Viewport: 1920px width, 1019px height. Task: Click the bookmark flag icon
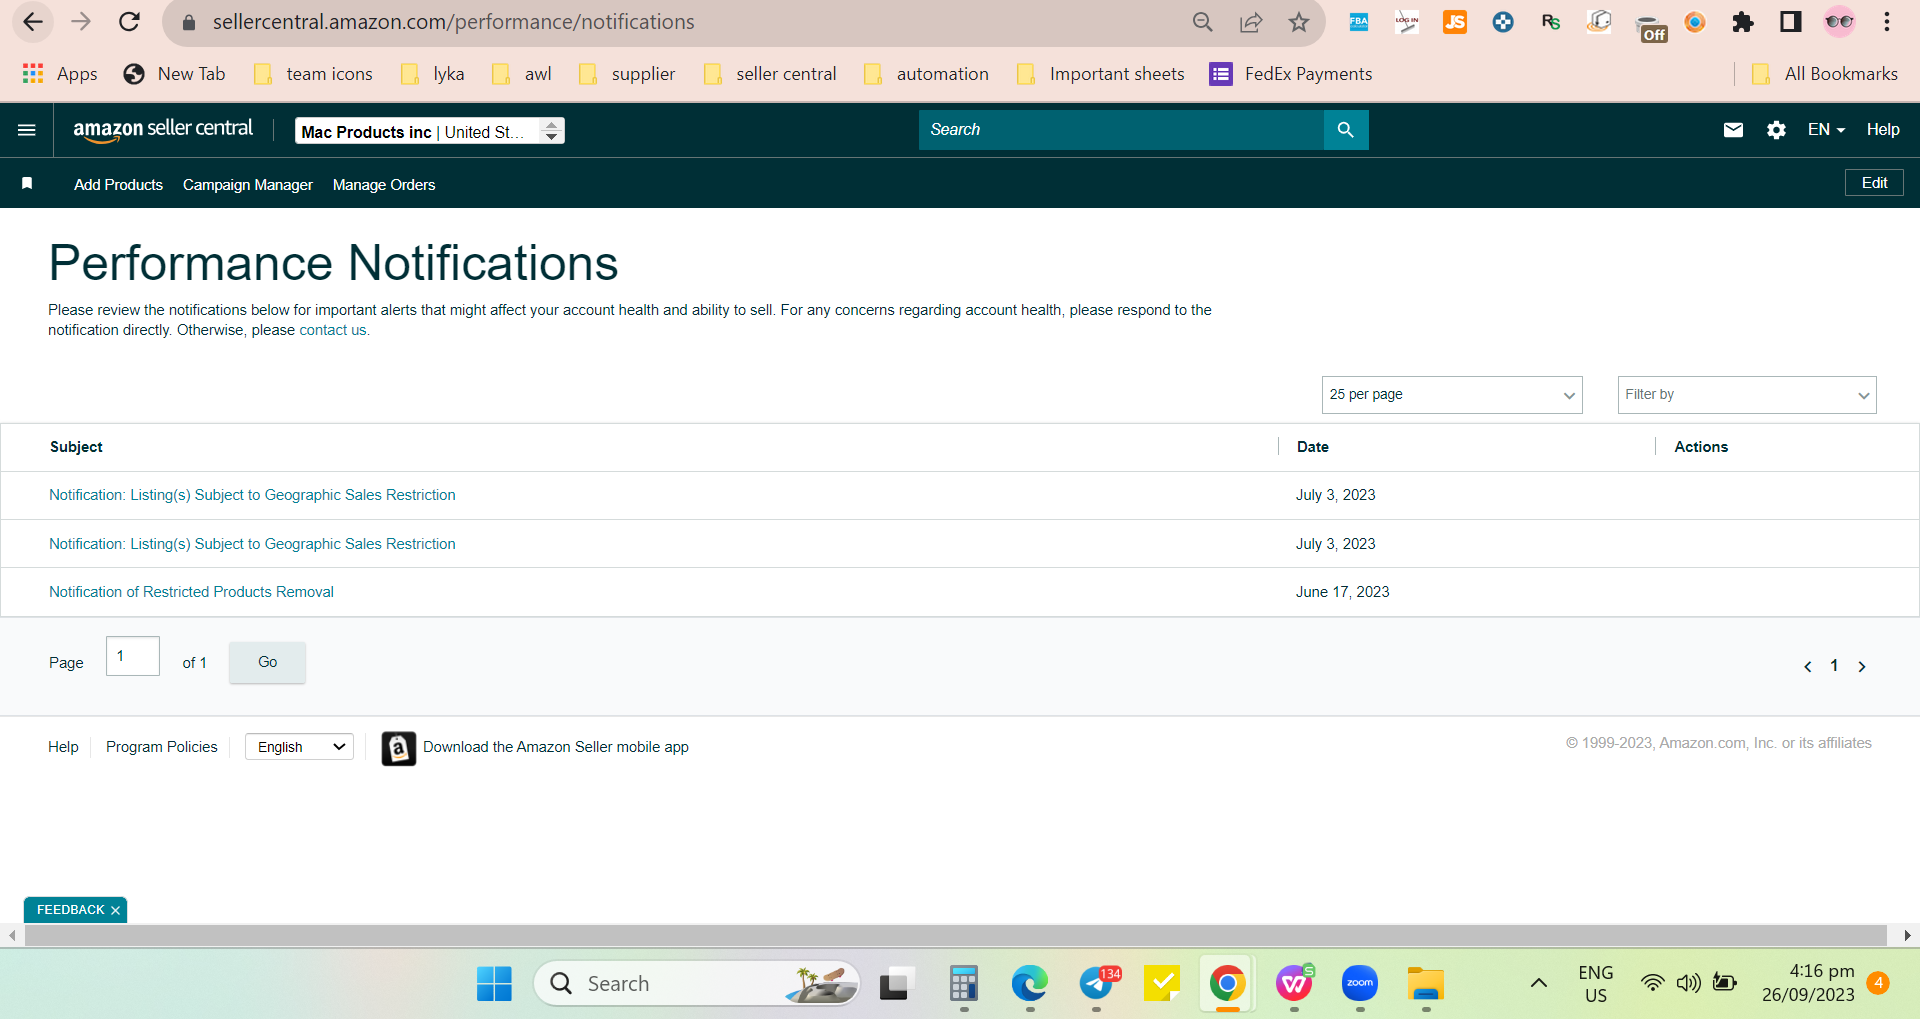click(27, 183)
